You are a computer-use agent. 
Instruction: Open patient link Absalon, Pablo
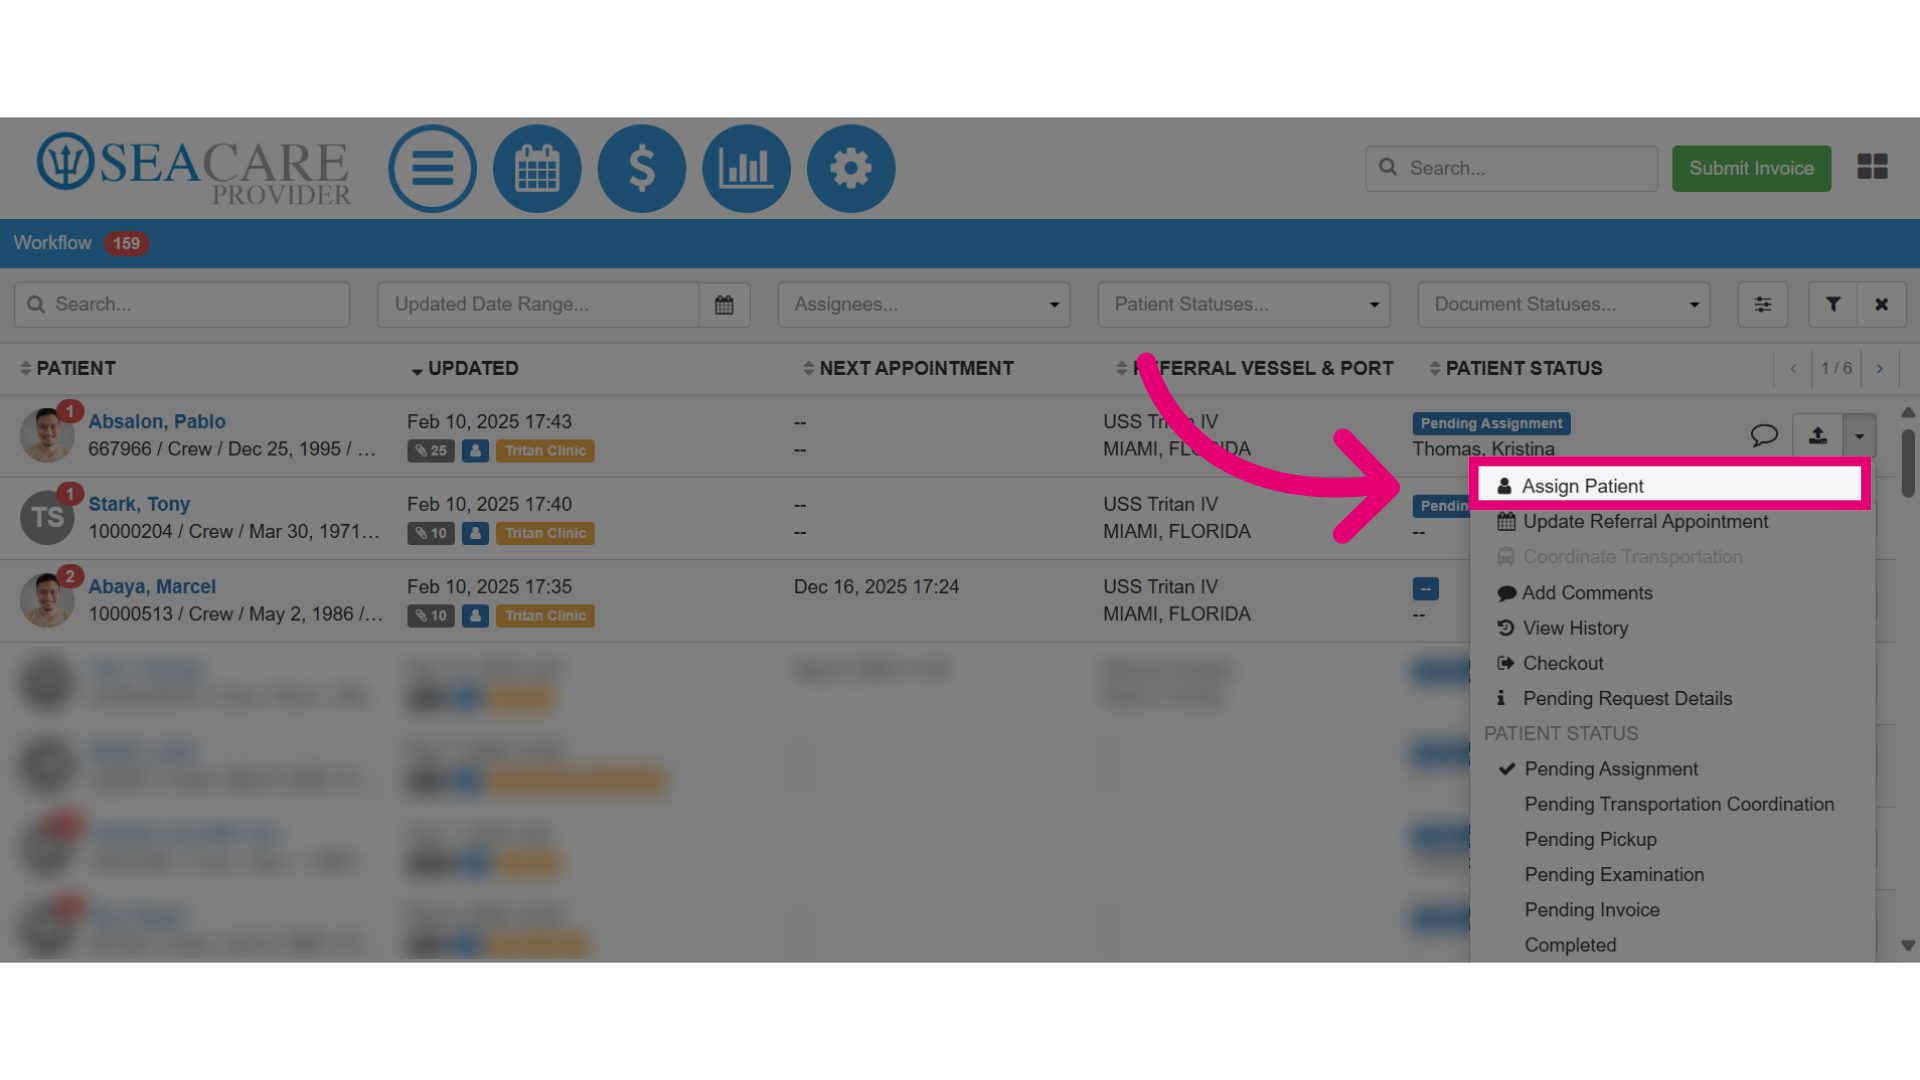[157, 422]
